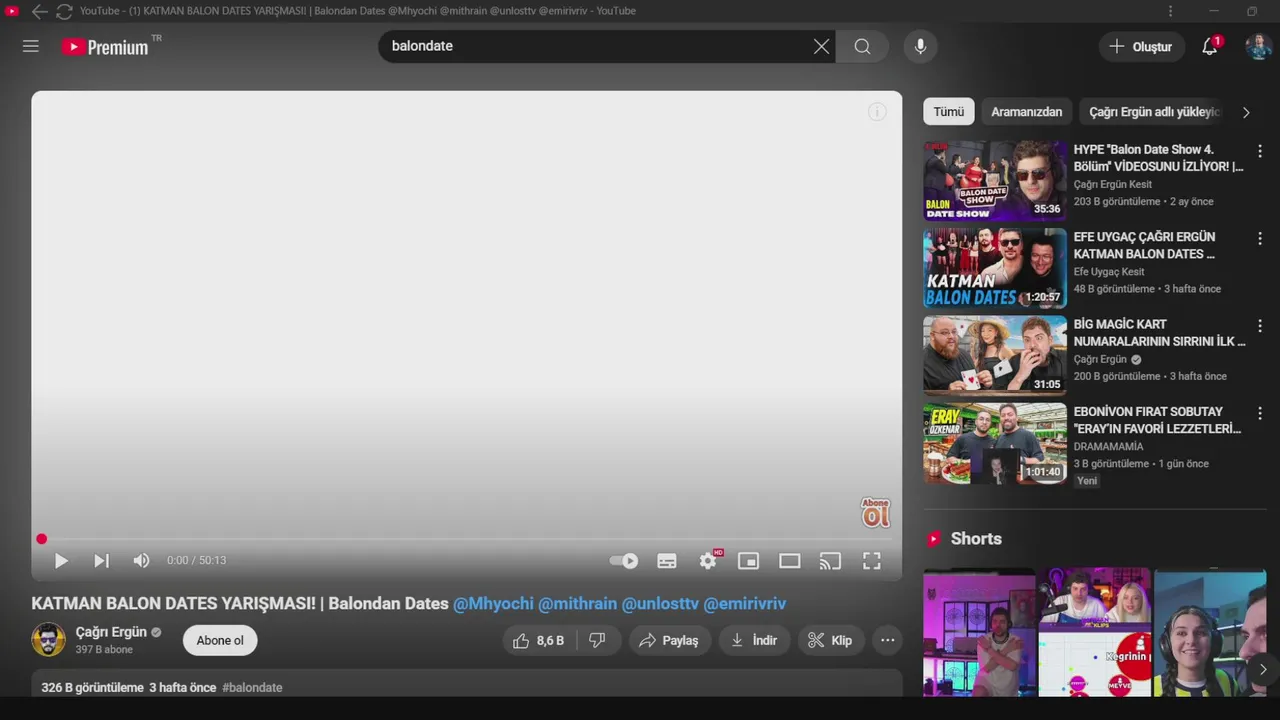This screenshot has width=1280, height=720.
Task: Open Çağrı Ergün channel avatar
Action: coord(48,640)
